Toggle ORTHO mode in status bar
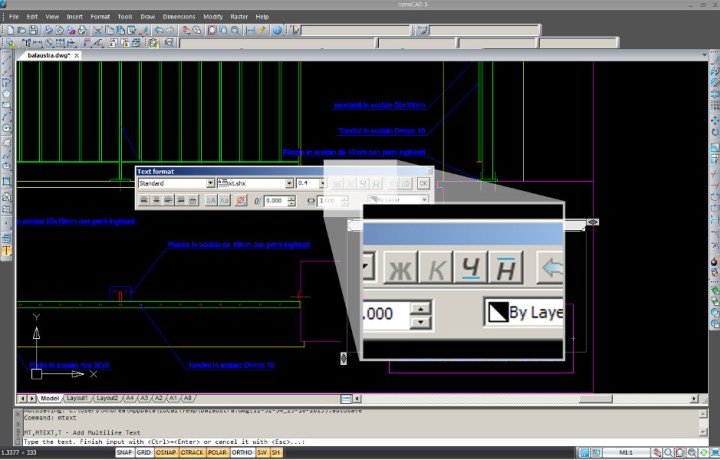Image resolution: width=720 pixels, height=460 pixels. tap(240, 453)
